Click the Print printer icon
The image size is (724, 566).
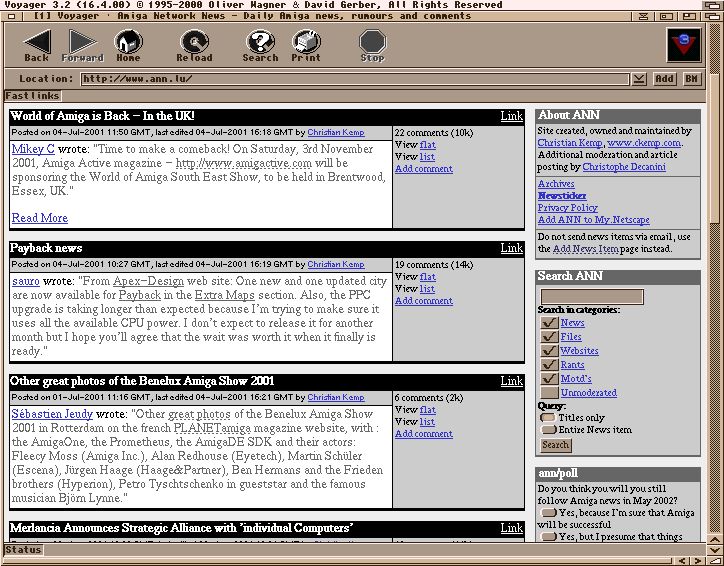pos(306,42)
